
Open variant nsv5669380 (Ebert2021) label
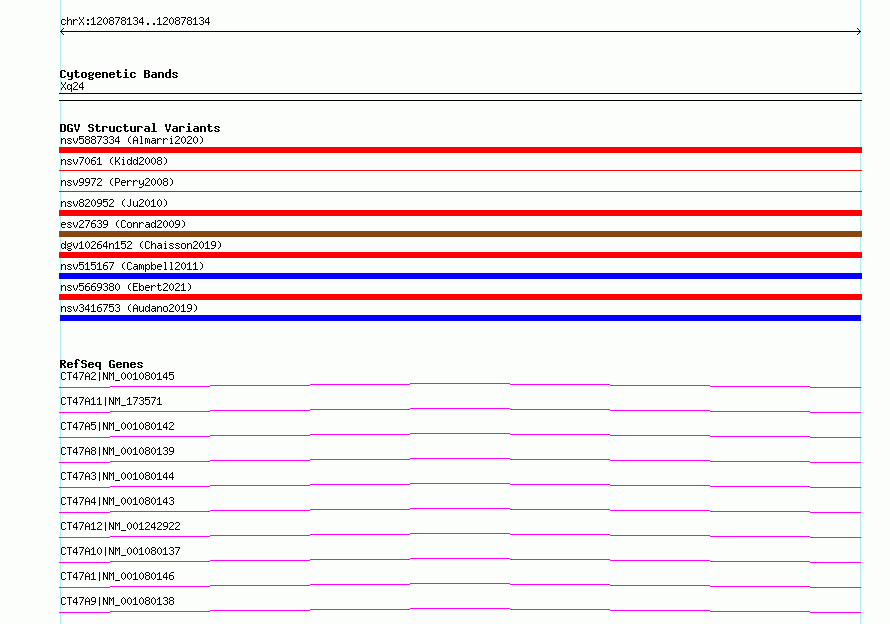126,287
